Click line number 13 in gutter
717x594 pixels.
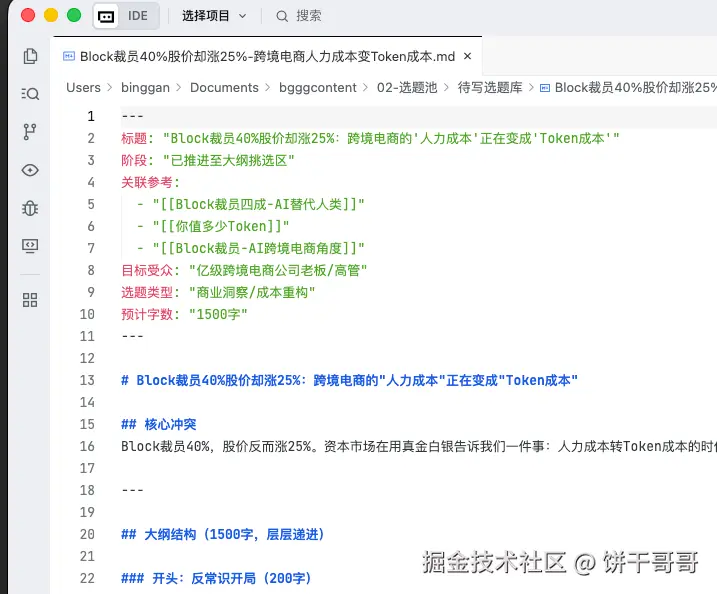coord(87,380)
